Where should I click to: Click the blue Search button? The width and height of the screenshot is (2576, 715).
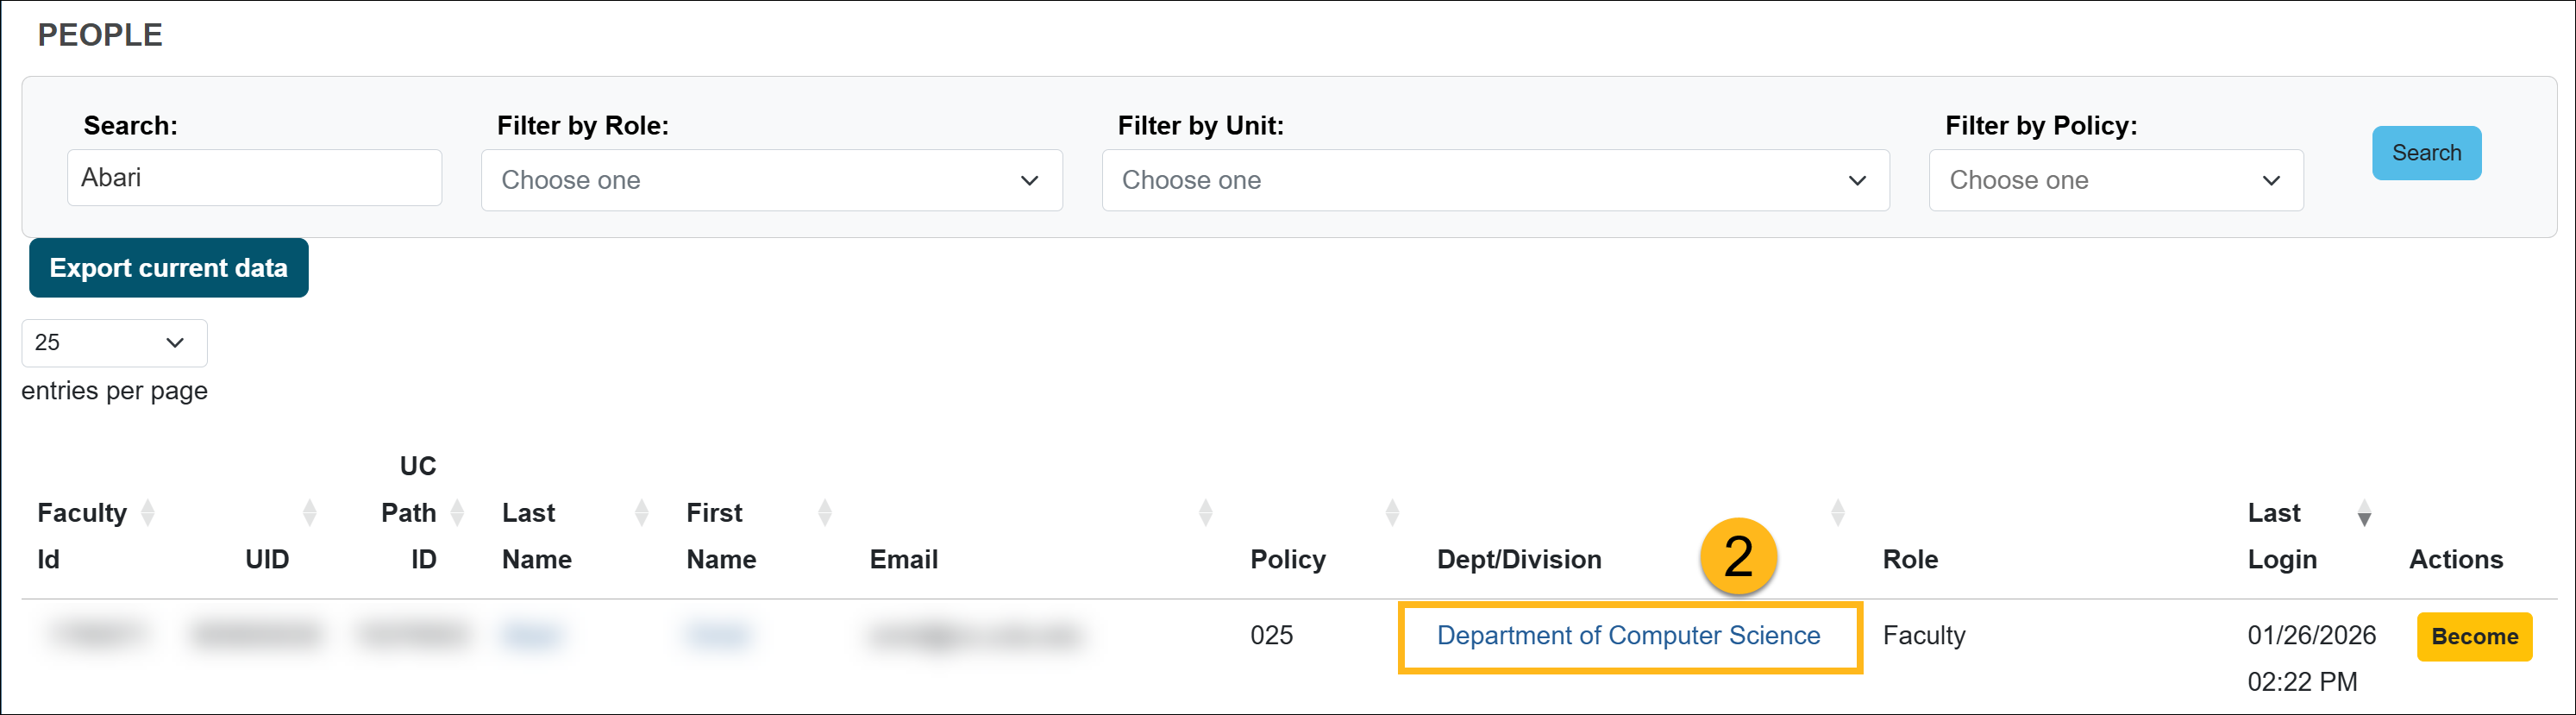coord(2426,153)
